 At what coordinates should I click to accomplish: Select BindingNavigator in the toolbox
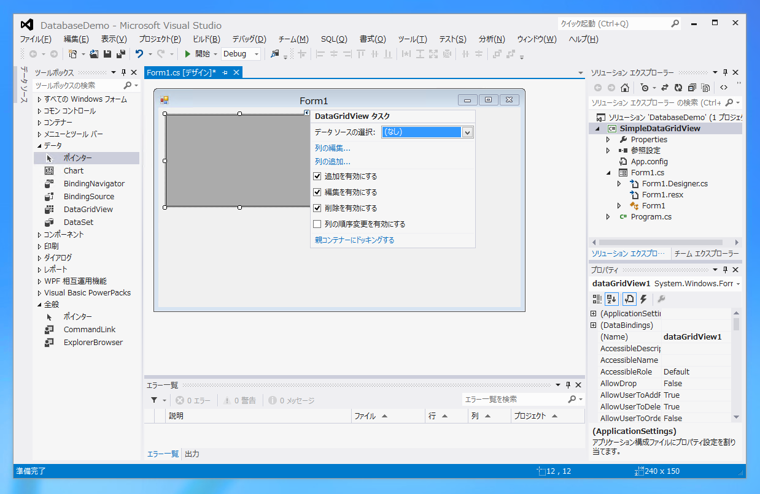point(94,184)
